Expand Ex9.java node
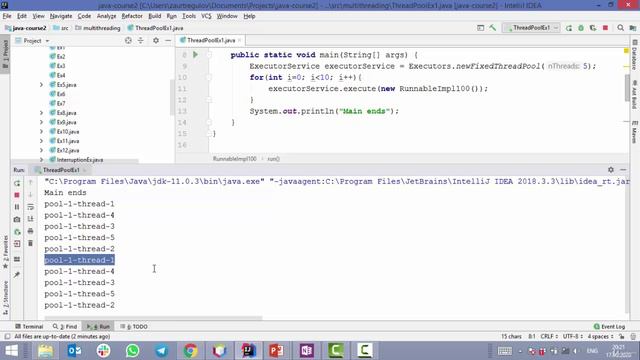 pyautogui.click(x=41, y=122)
